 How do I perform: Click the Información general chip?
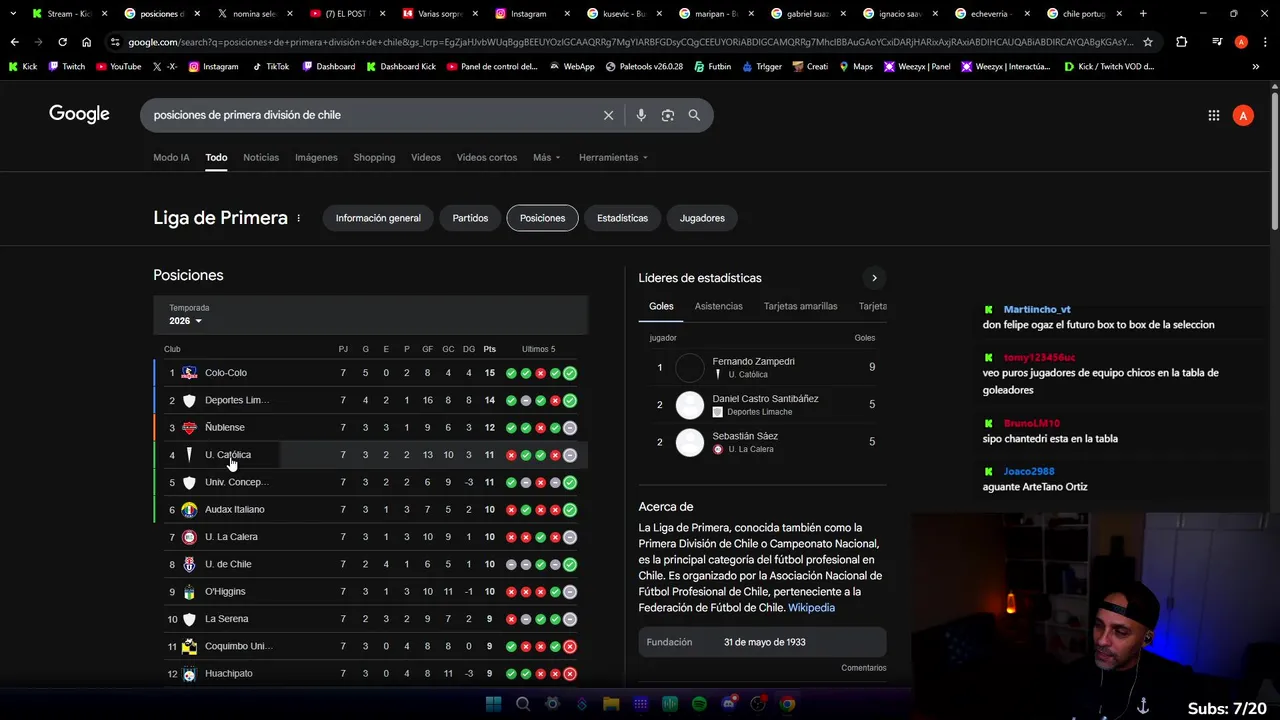point(378,218)
